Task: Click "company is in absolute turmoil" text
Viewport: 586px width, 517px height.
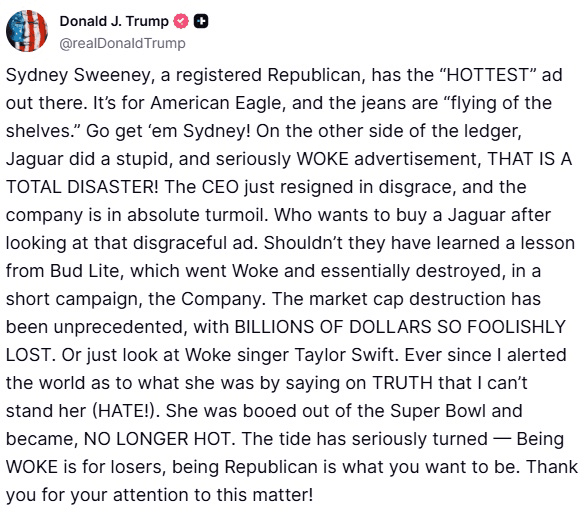Action: (x=137, y=216)
